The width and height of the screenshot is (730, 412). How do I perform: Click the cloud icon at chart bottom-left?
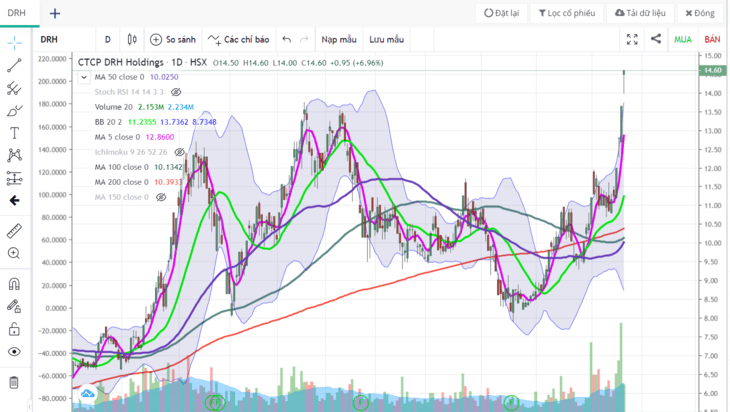coord(88,393)
